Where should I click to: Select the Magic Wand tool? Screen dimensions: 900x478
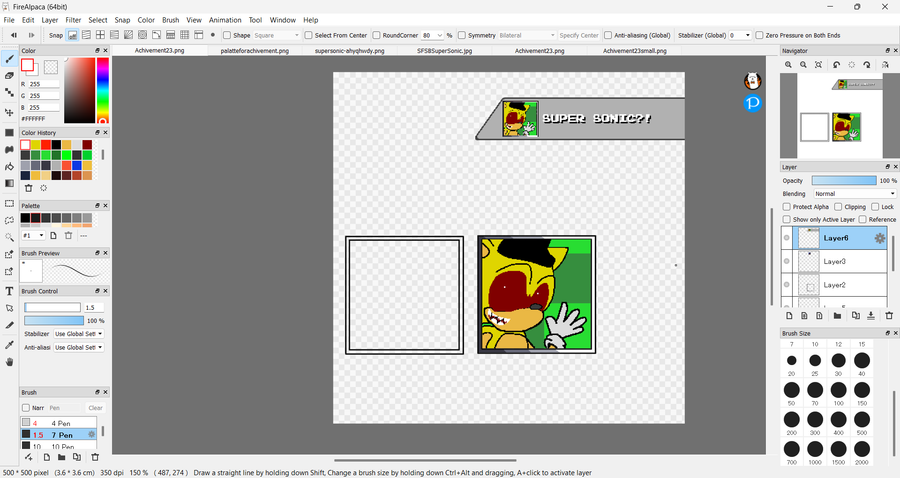(9, 237)
